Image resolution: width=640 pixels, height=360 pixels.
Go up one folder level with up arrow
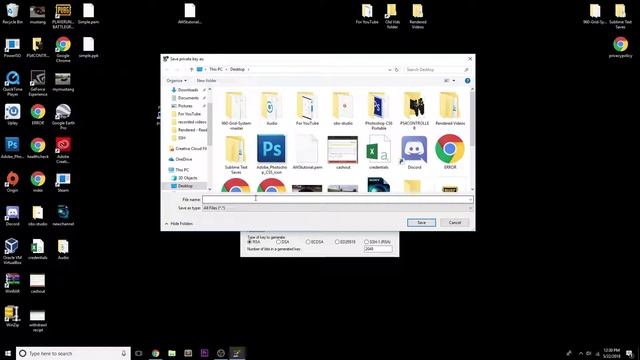pos(191,69)
